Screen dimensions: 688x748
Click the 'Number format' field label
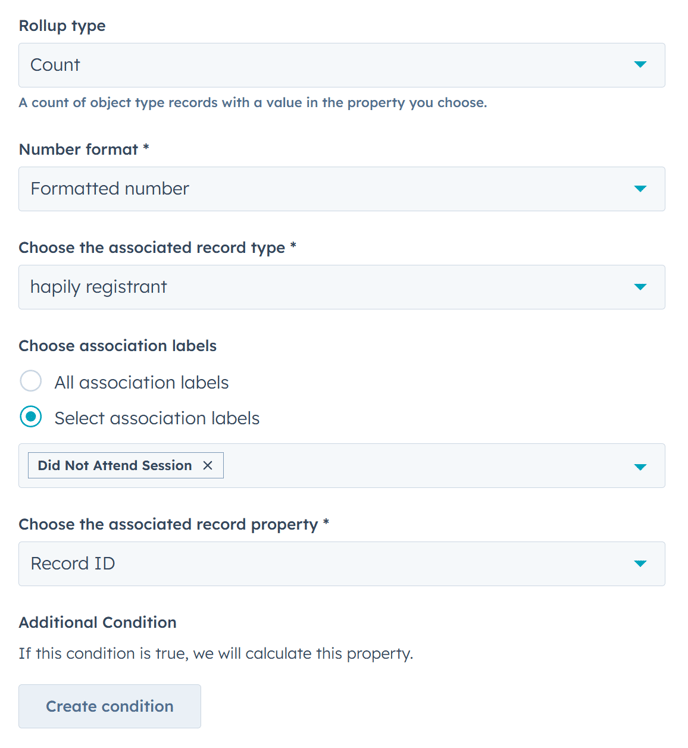78,149
